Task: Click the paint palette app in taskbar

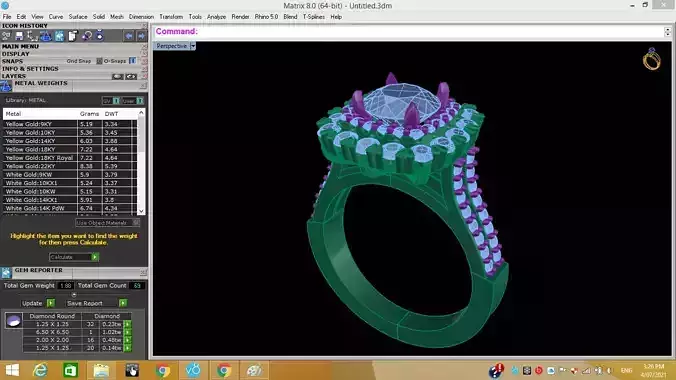Action: (x=254, y=371)
